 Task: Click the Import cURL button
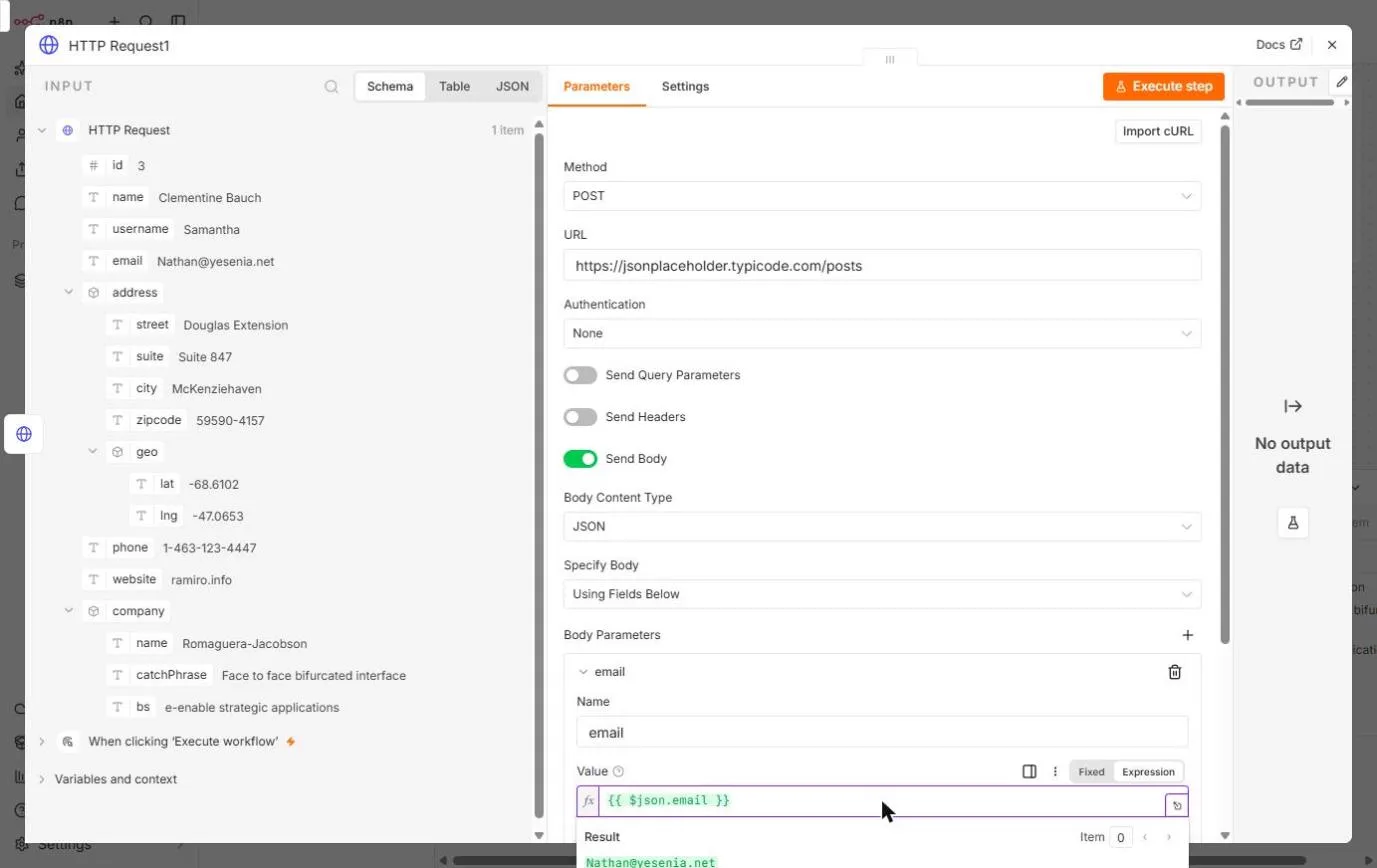(1158, 131)
